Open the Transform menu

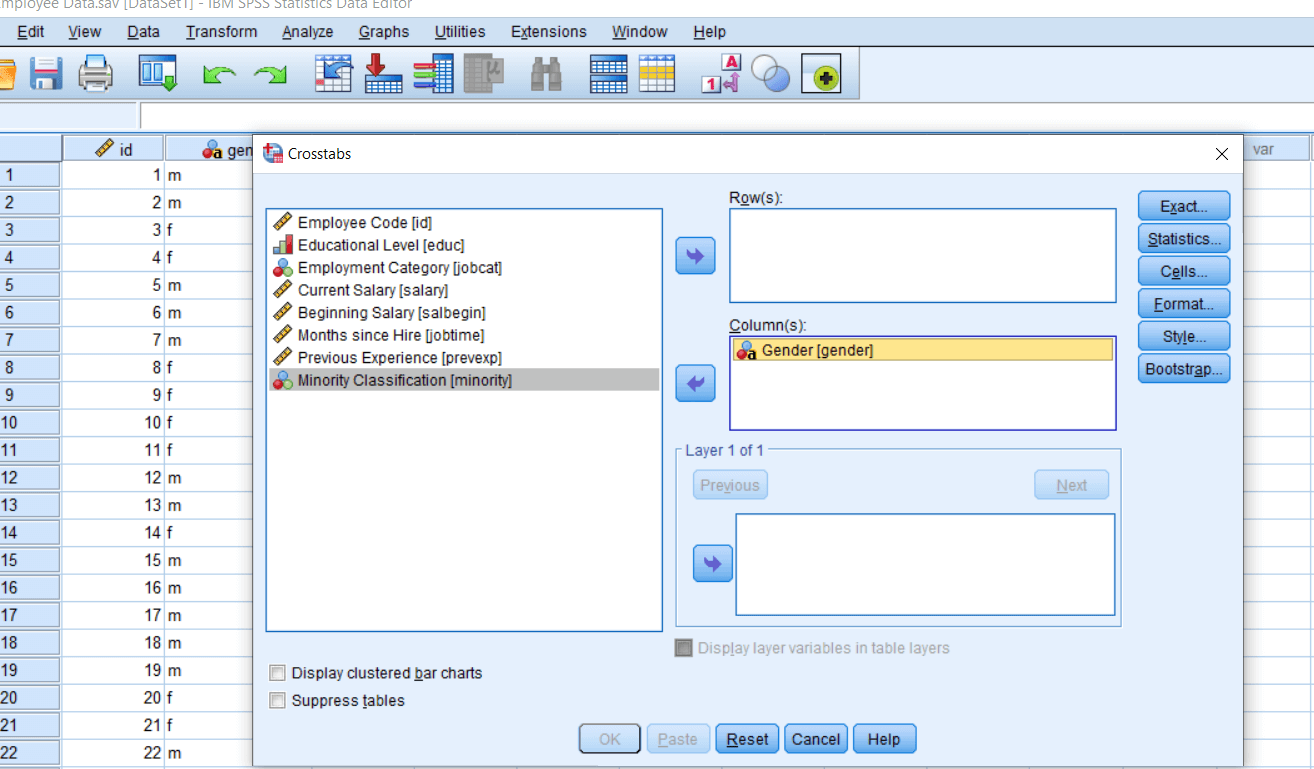222,32
